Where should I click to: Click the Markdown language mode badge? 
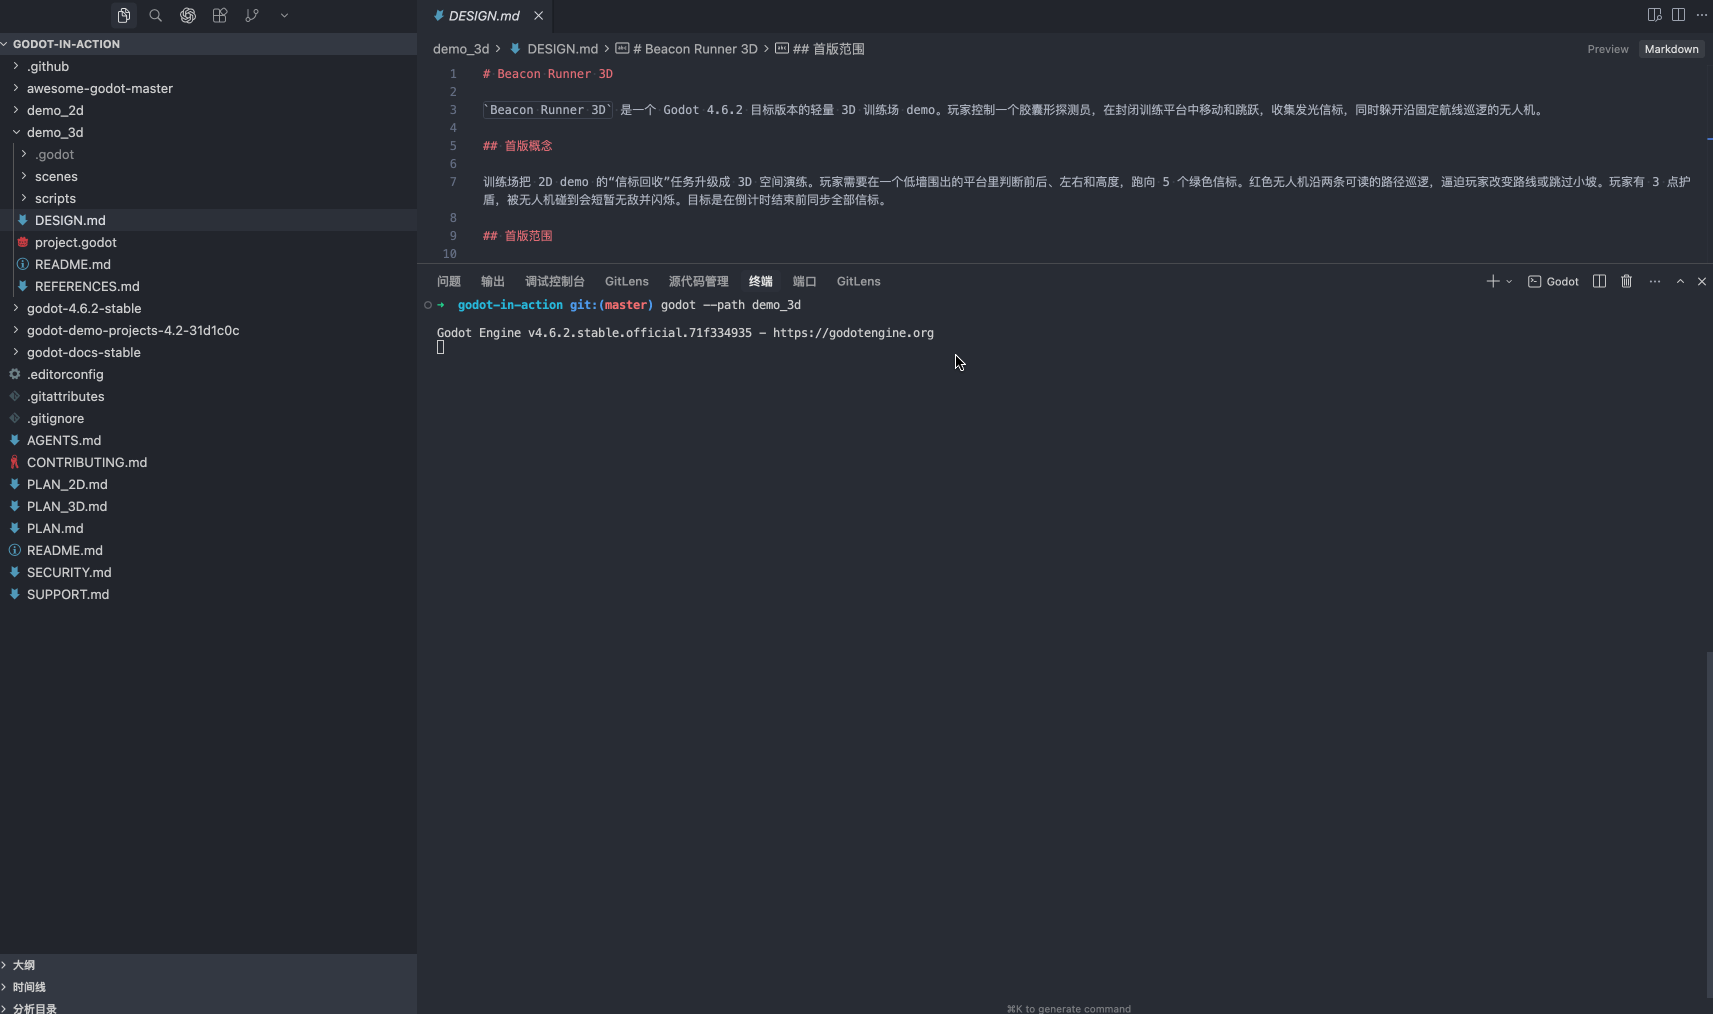tap(1670, 48)
